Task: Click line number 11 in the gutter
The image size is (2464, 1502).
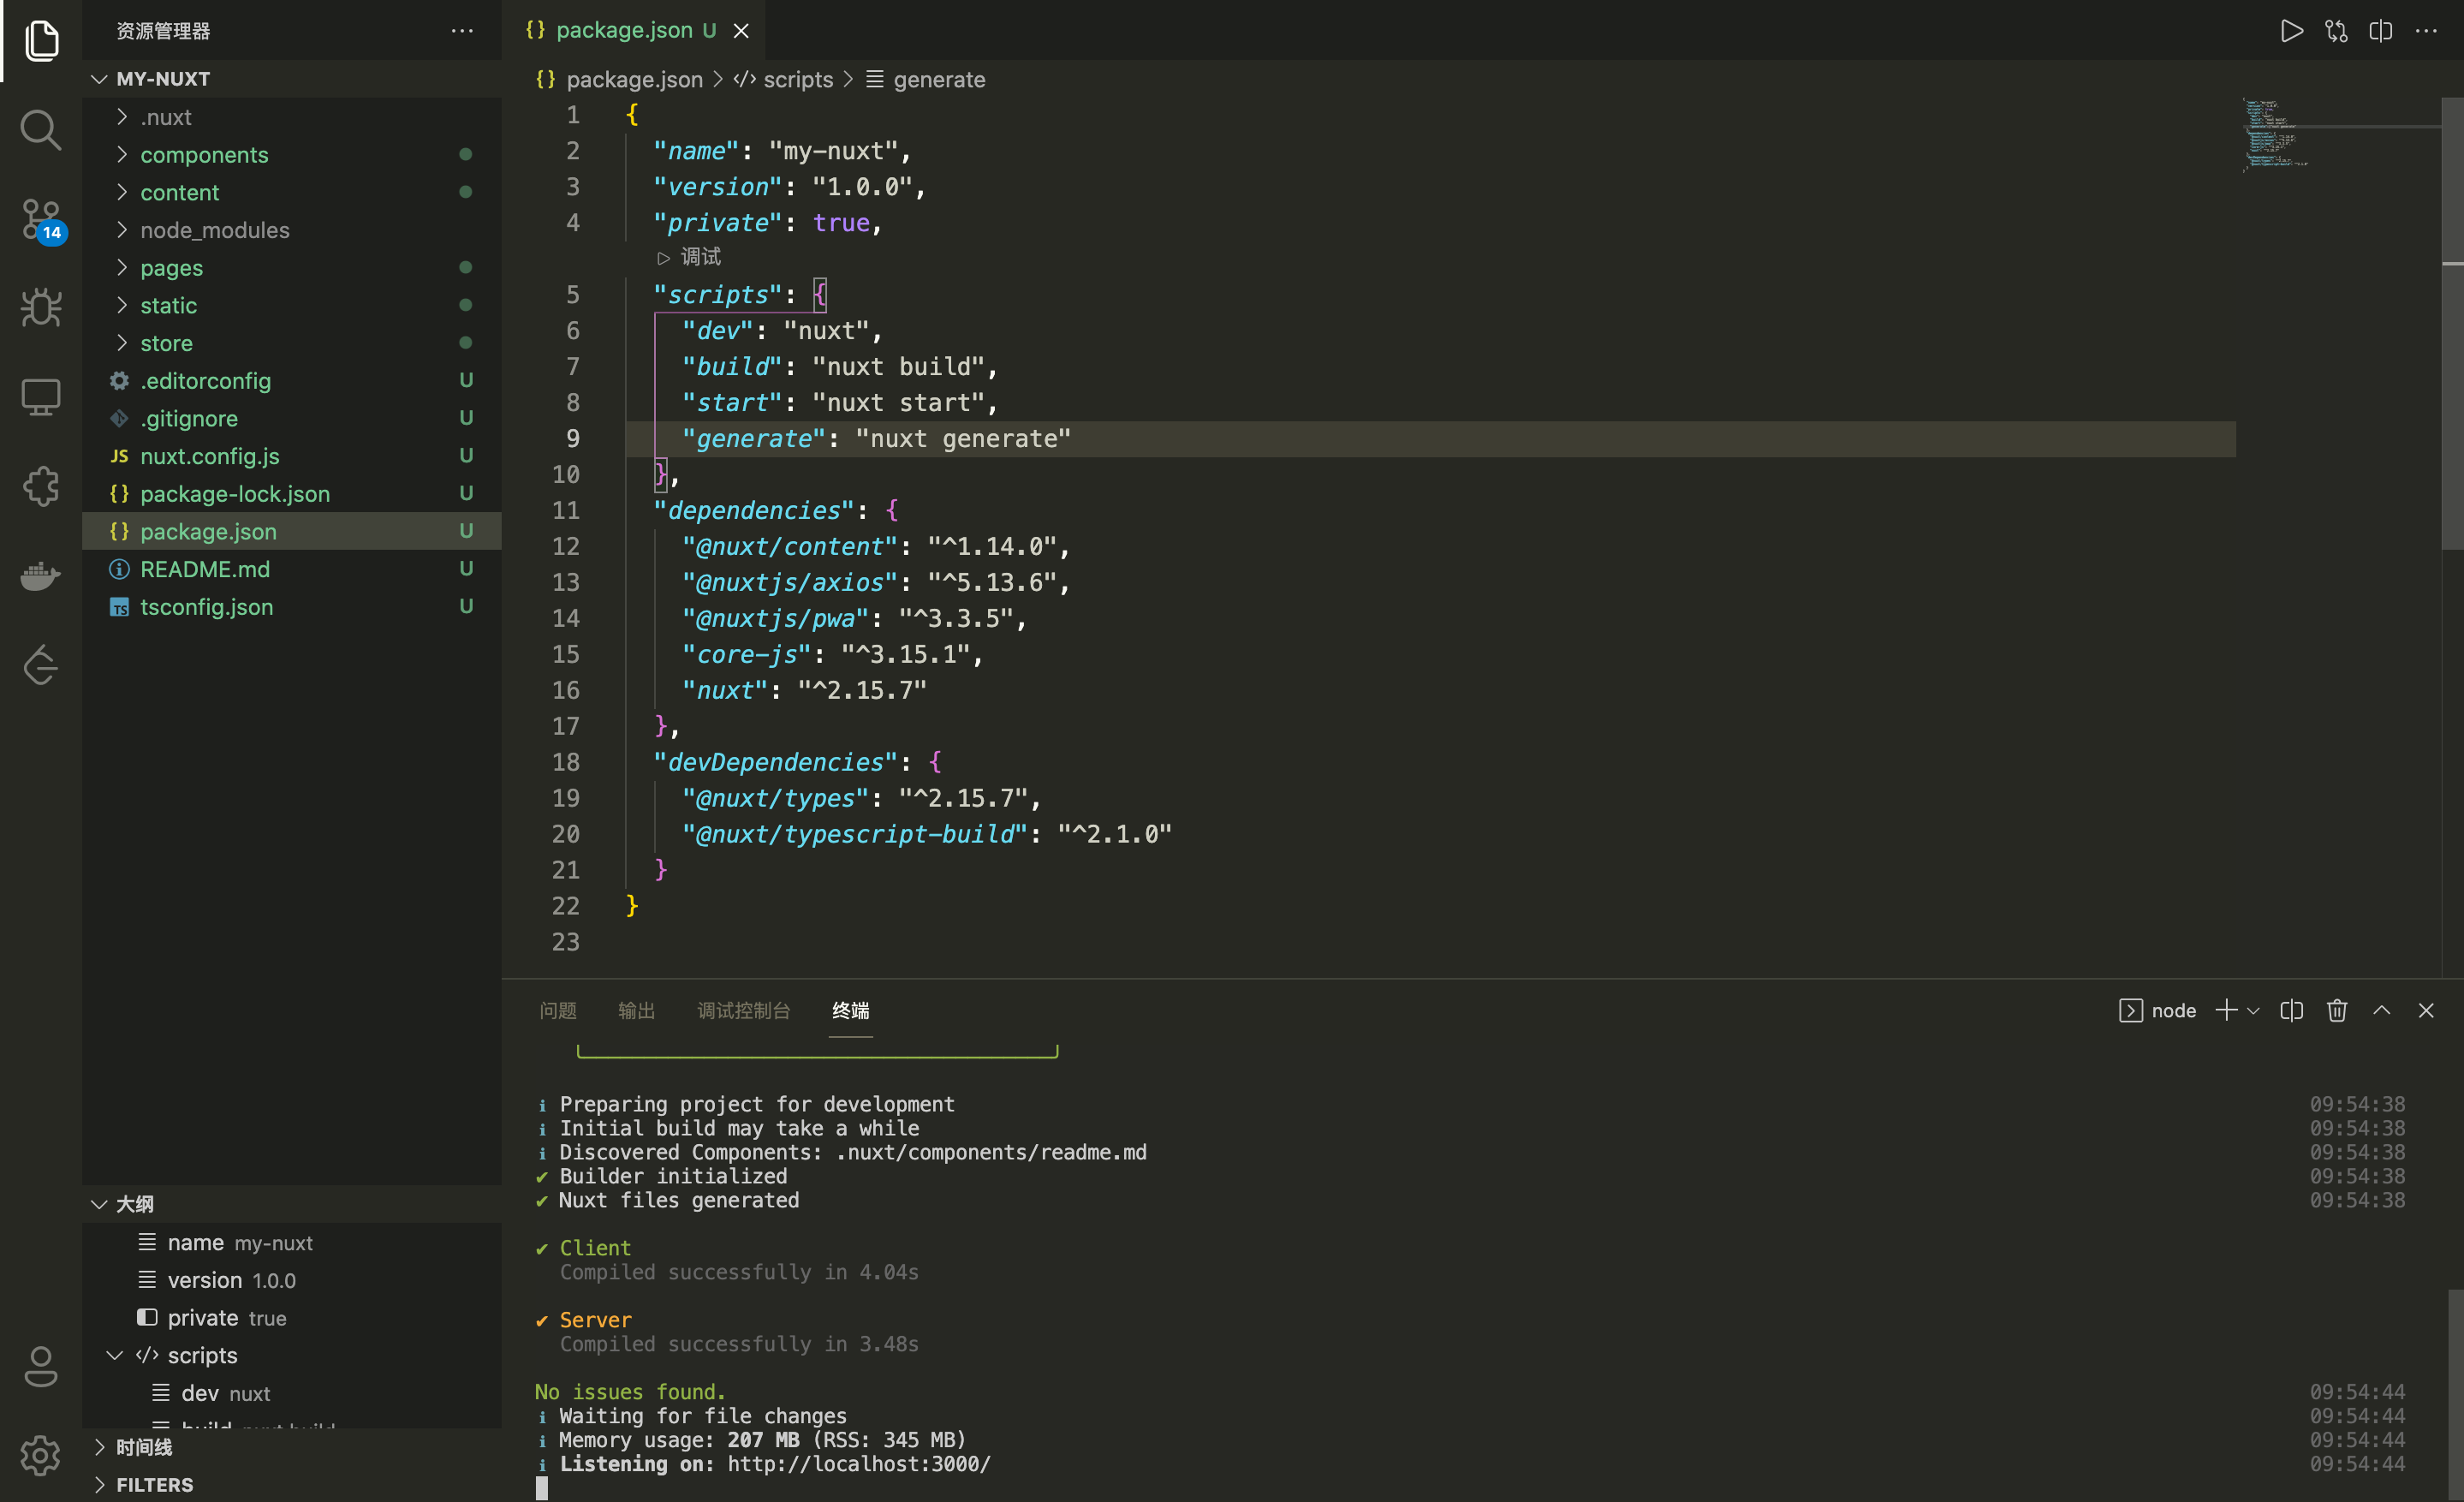Action: (566, 510)
